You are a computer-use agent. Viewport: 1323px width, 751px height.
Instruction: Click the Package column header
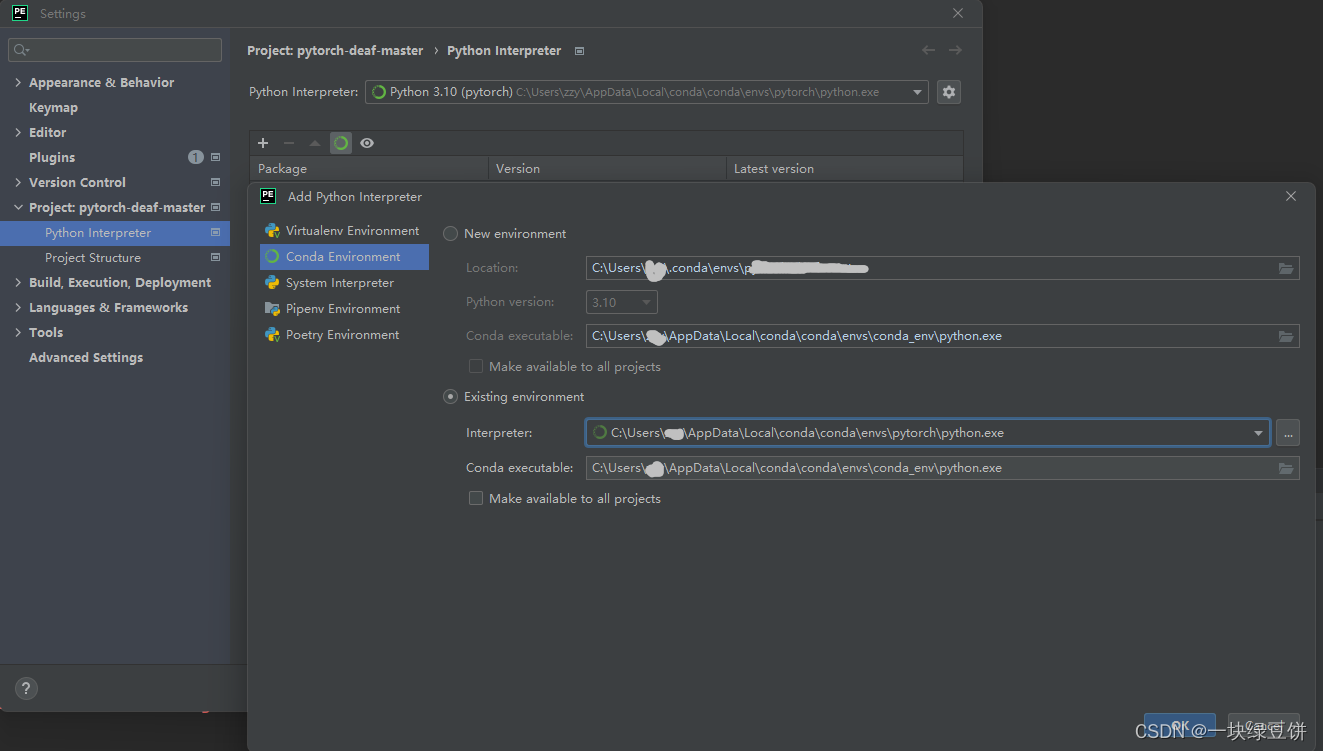[369, 169]
